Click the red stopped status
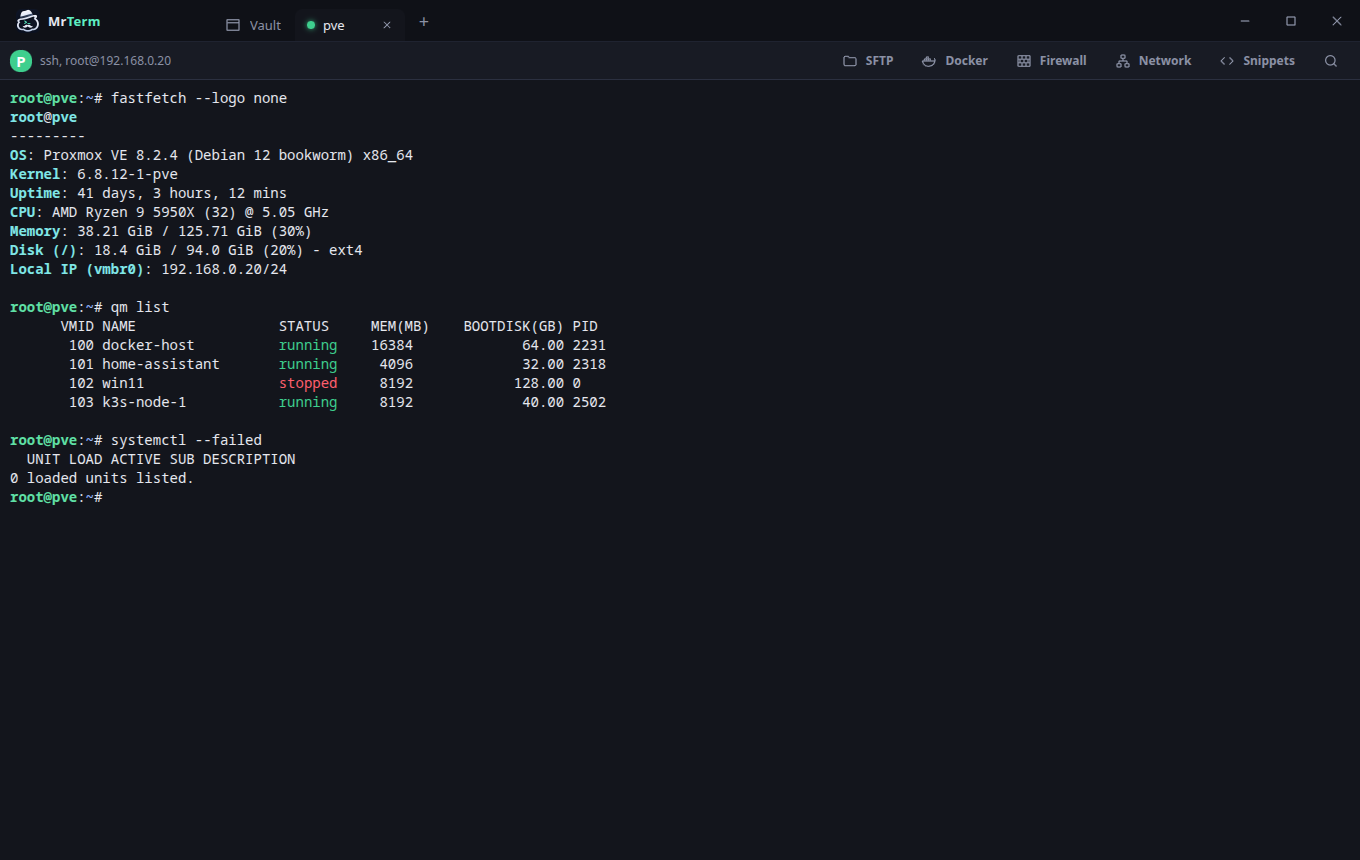 click(x=308, y=383)
